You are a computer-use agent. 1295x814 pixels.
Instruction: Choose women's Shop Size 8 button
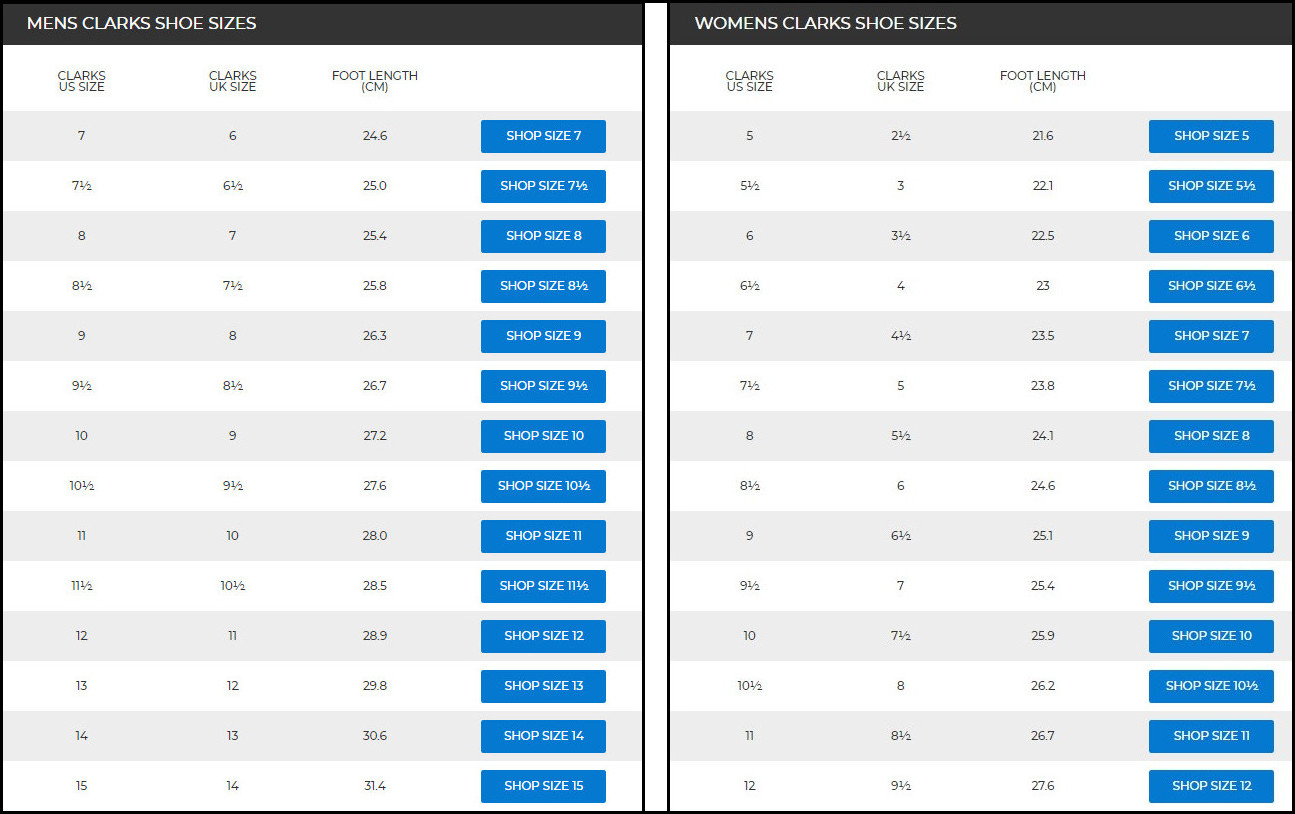pos(1211,436)
